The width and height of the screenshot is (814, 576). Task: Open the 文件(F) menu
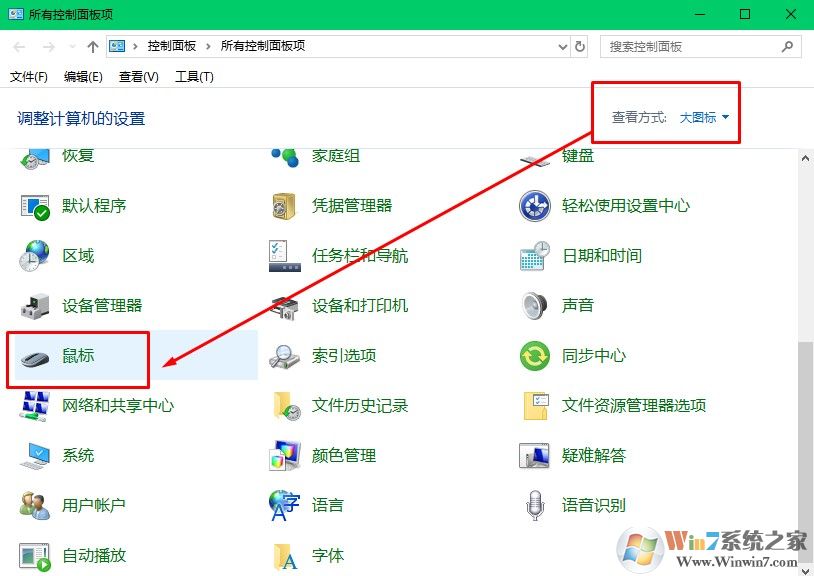[x=29, y=77]
